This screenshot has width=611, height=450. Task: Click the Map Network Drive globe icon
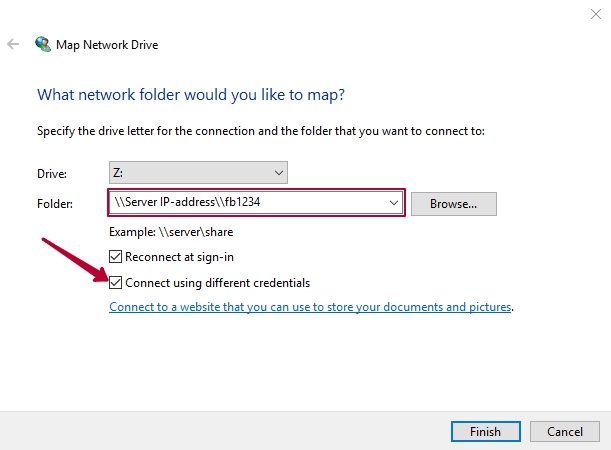[42, 44]
